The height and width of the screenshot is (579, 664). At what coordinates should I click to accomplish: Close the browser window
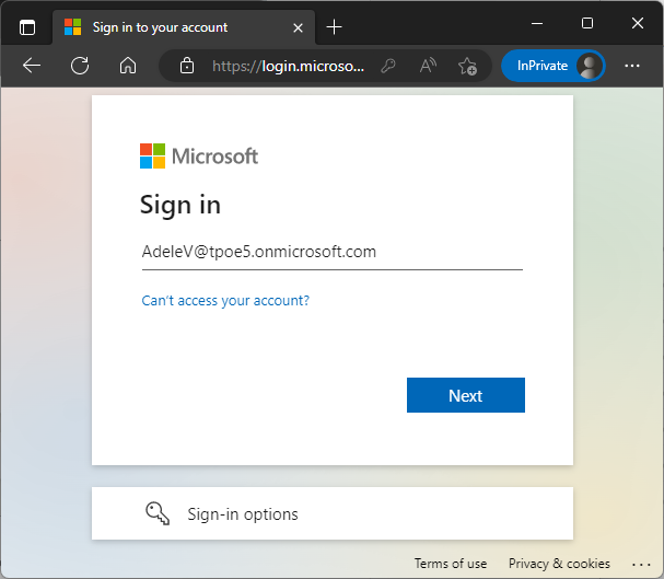tap(637, 23)
